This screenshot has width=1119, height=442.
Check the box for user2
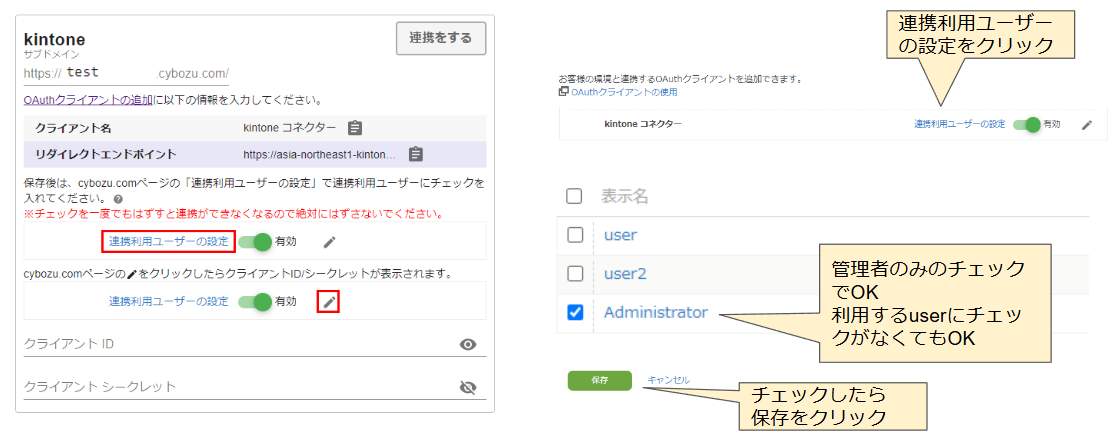[575, 273]
